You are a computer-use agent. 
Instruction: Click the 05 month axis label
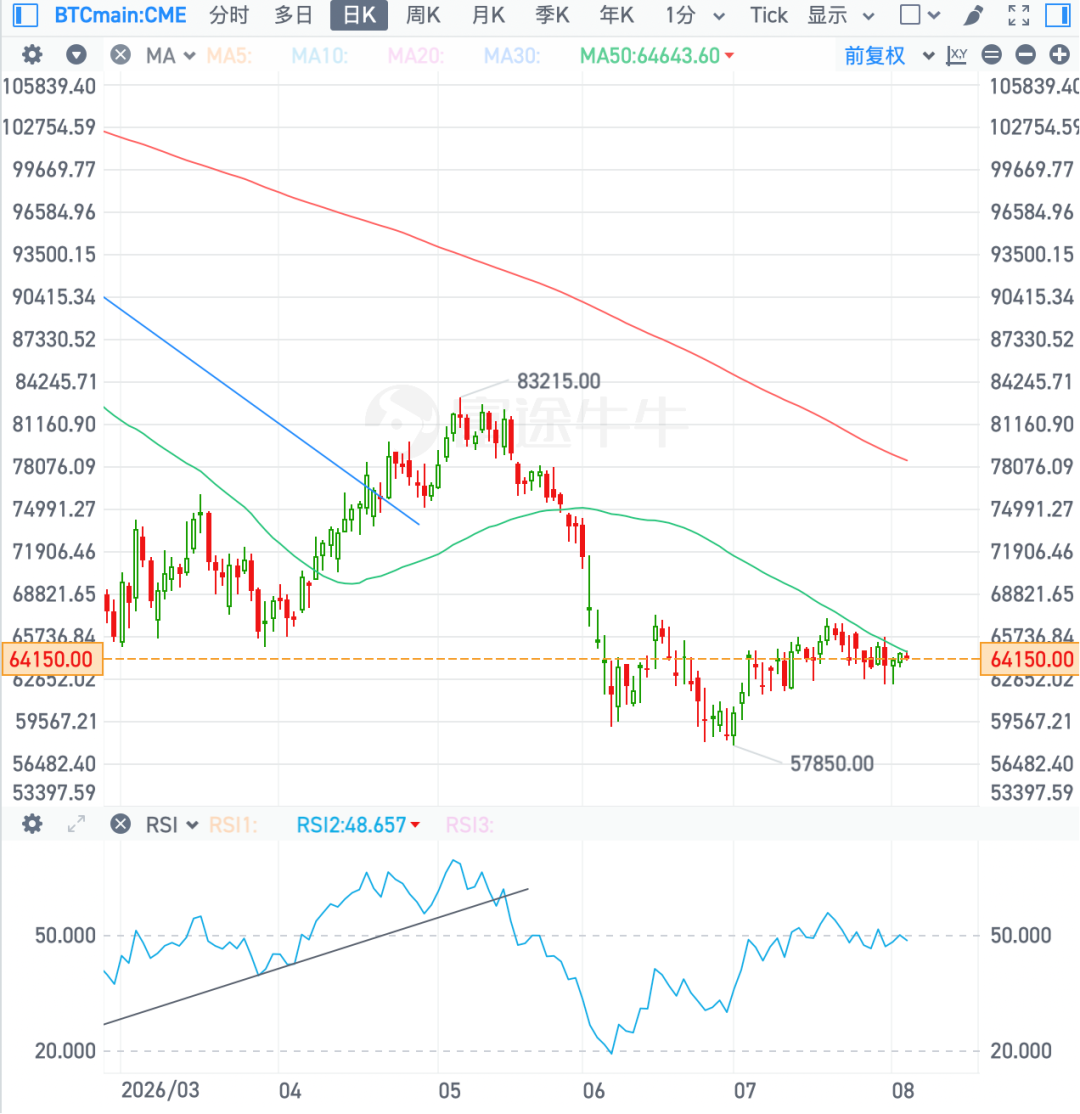pyautogui.click(x=449, y=1090)
